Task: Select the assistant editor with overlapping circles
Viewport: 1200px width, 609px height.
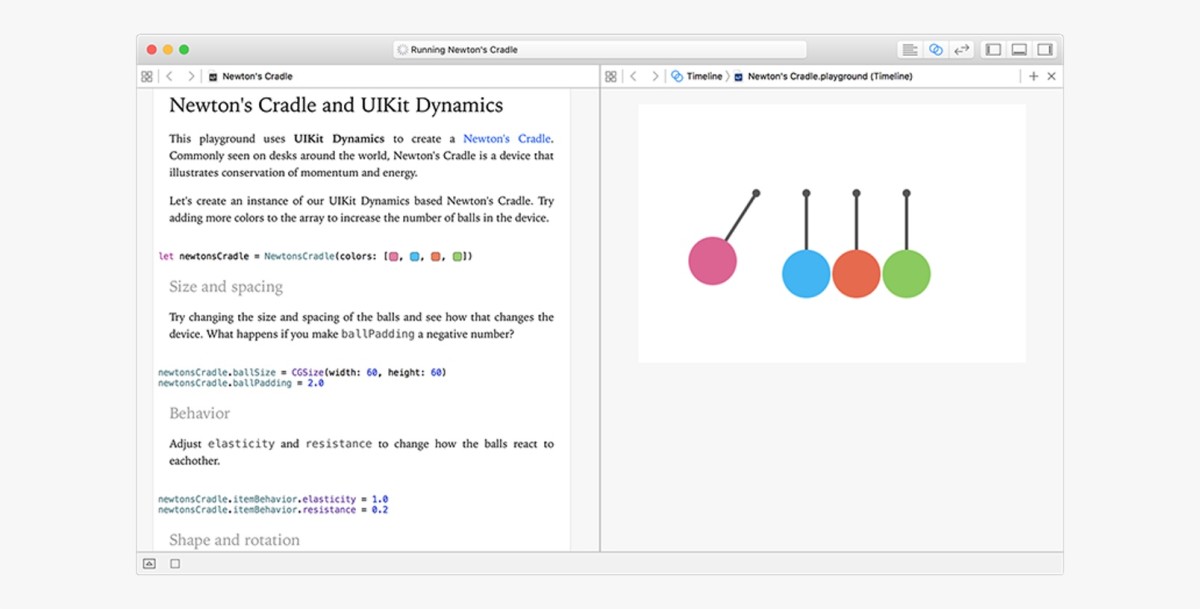Action: (936, 49)
